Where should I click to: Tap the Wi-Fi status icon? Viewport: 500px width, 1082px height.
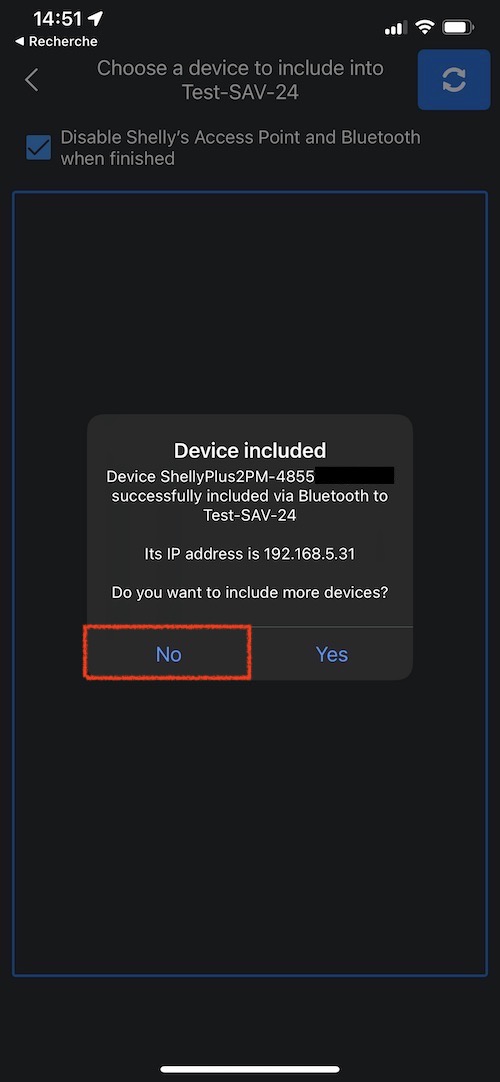pyautogui.click(x=426, y=28)
